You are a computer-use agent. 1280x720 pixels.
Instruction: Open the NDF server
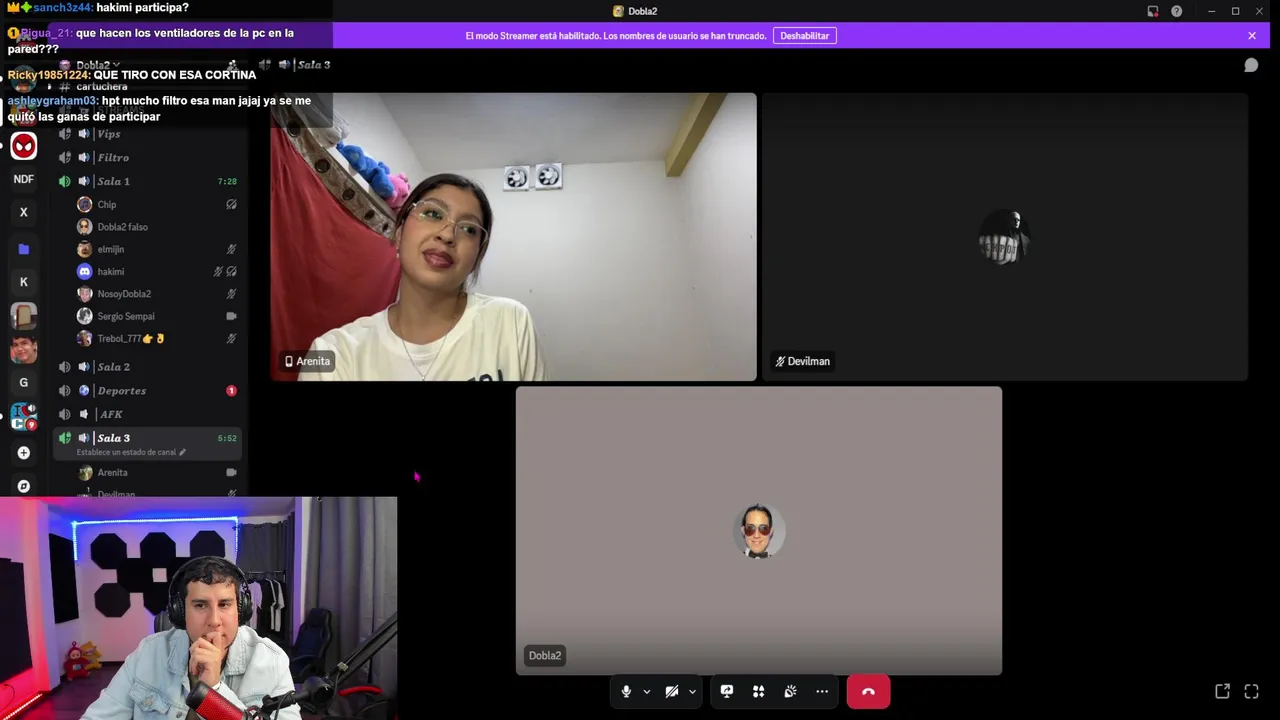click(24, 179)
